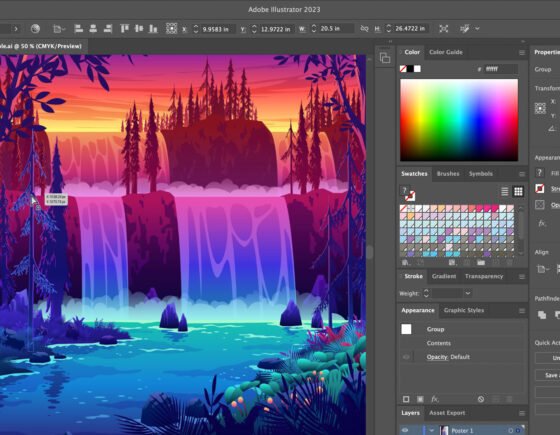Click Vertical Align Top icon
Screen dimensions: 560x435
(x=124, y=29)
